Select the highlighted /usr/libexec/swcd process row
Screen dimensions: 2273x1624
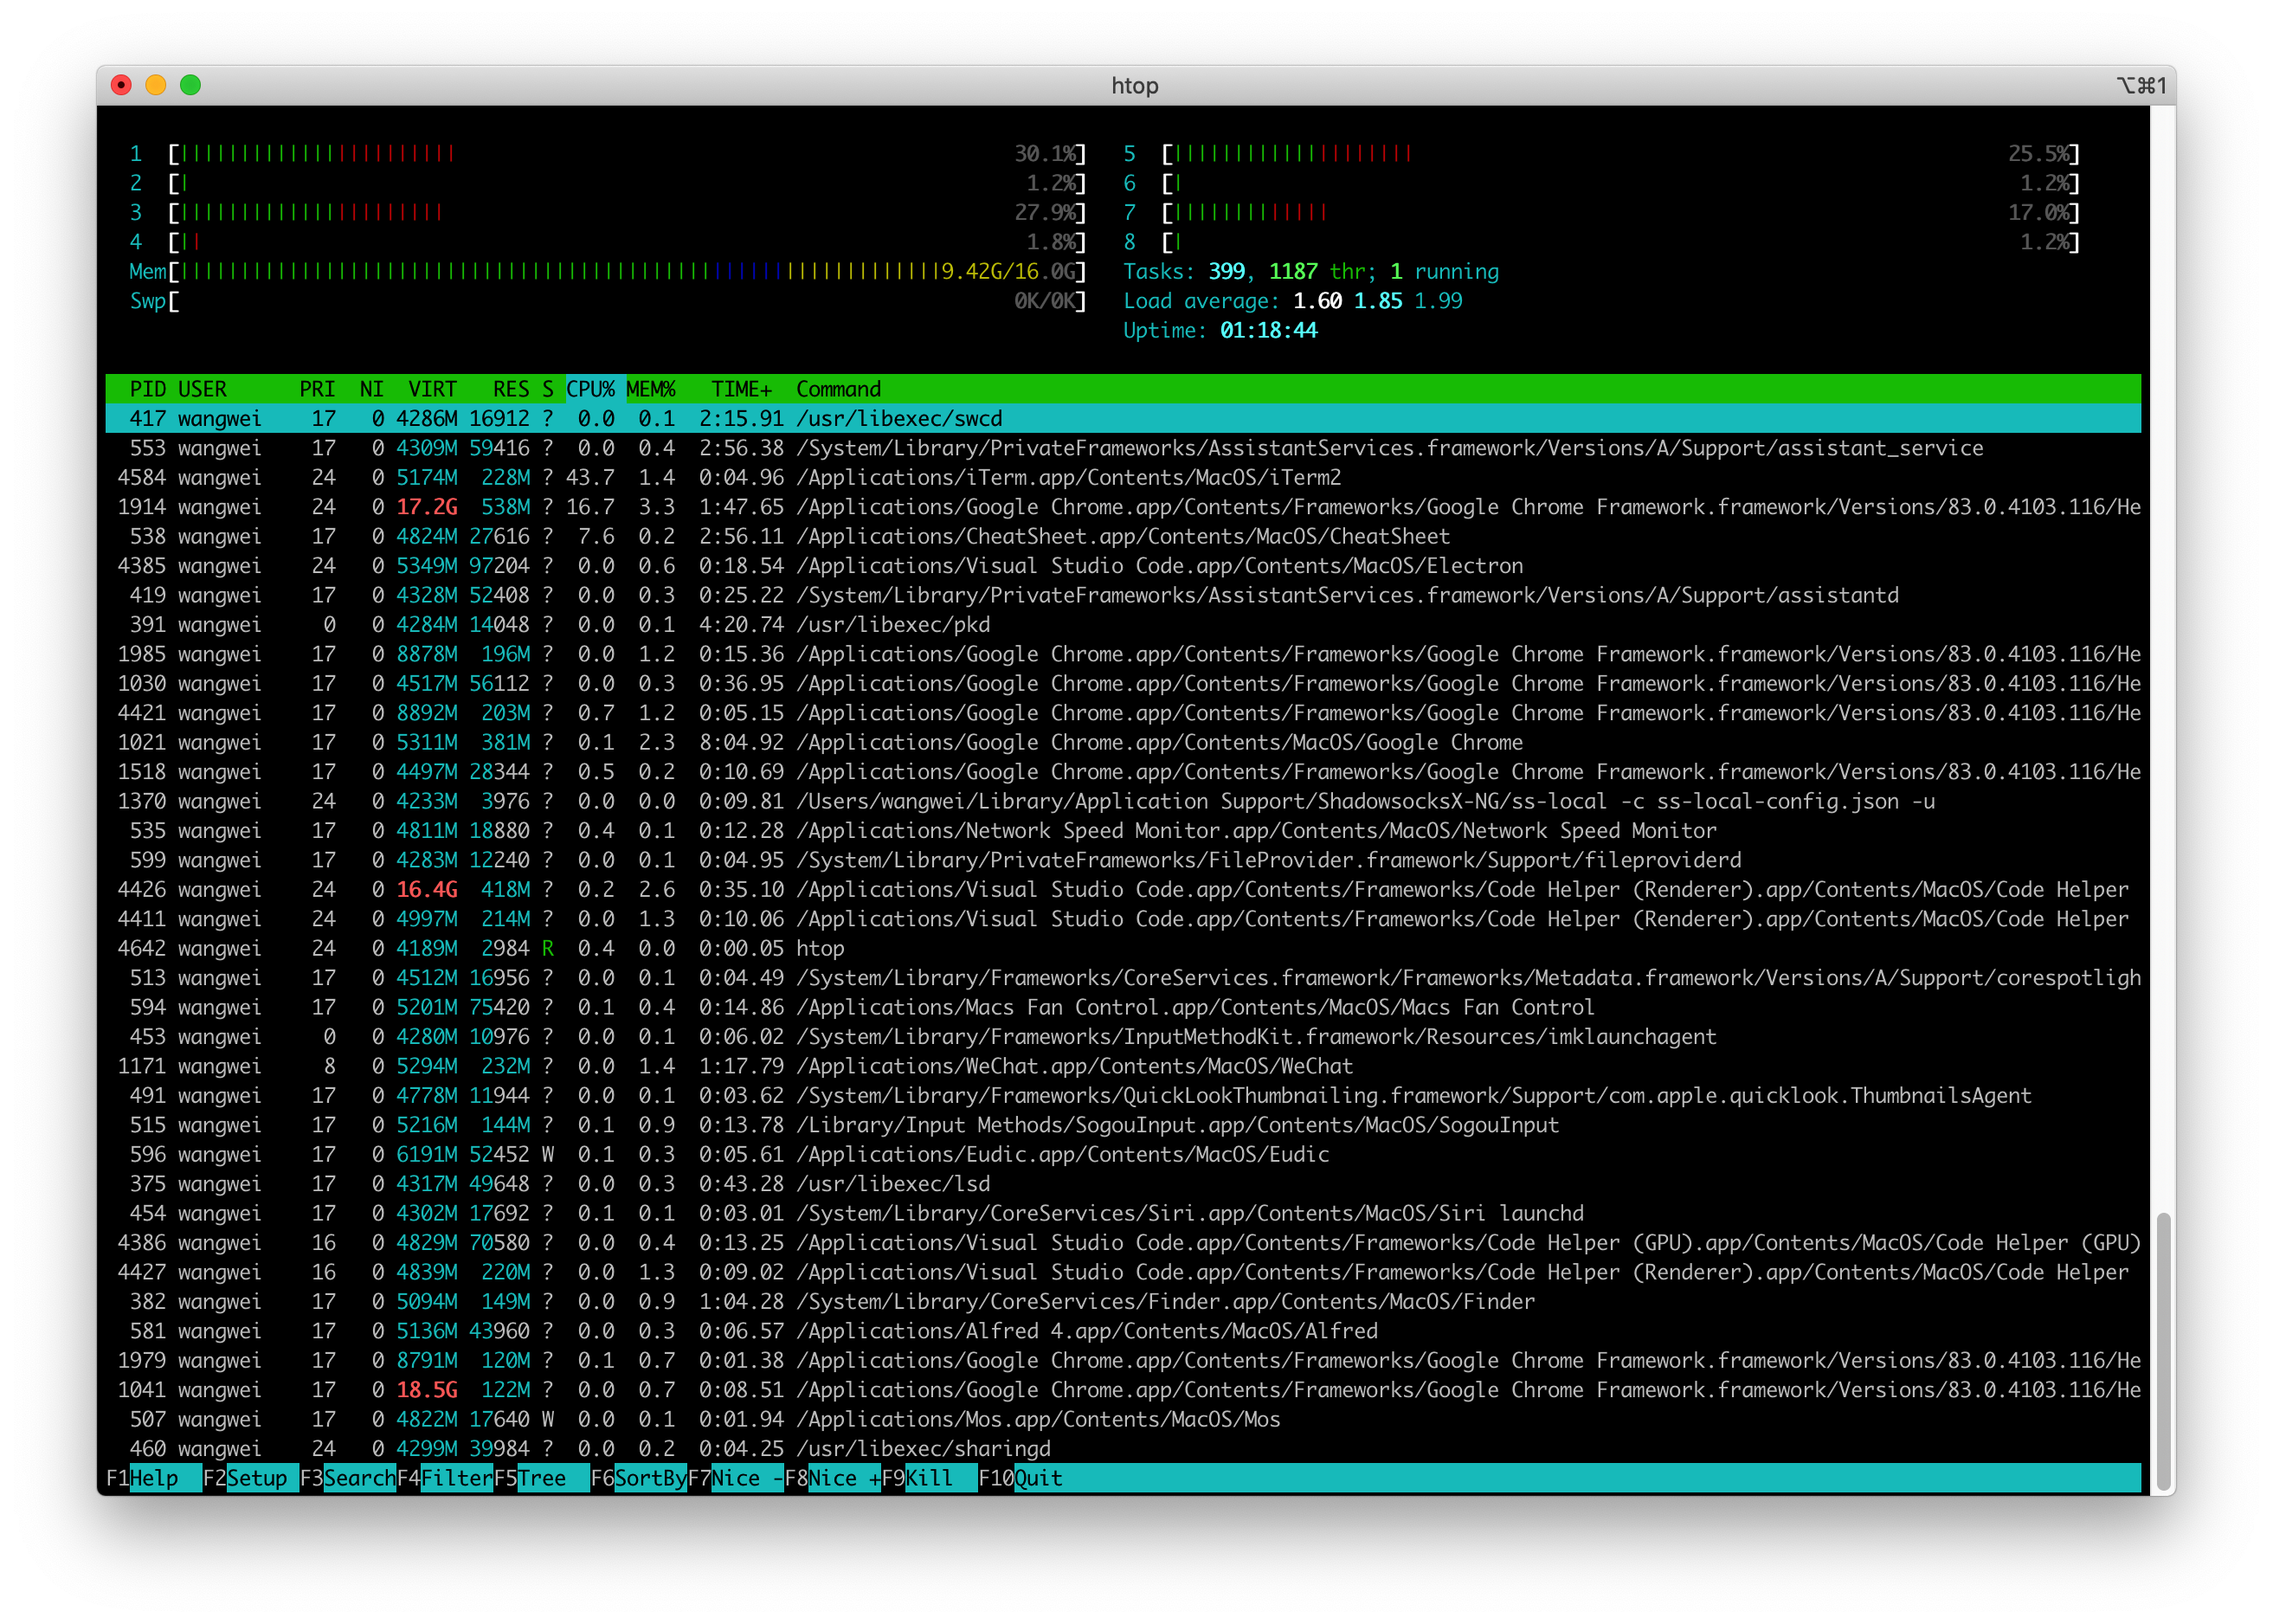coord(1123,418)
